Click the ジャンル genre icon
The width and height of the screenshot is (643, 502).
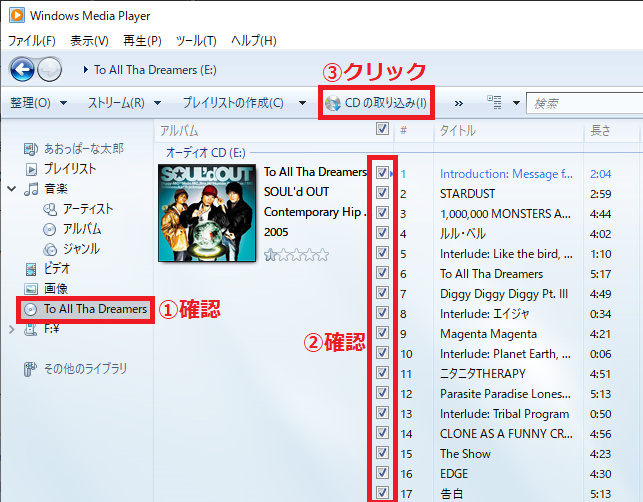click(50, 249)
